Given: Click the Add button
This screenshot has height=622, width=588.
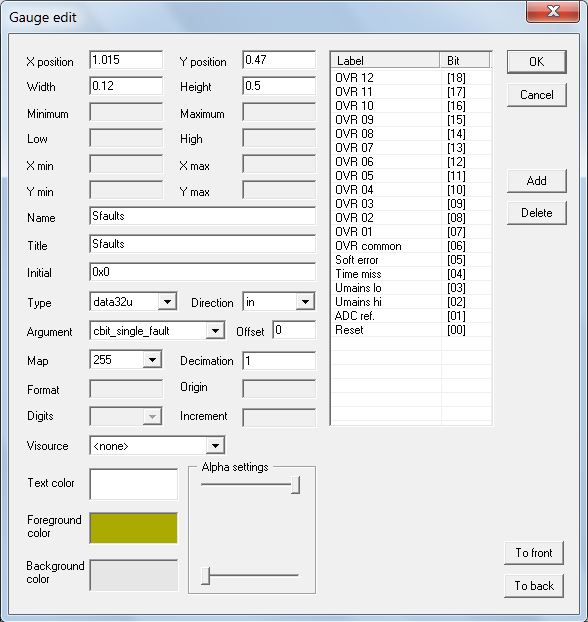Looking at the screenshot, I should [536, 181].
